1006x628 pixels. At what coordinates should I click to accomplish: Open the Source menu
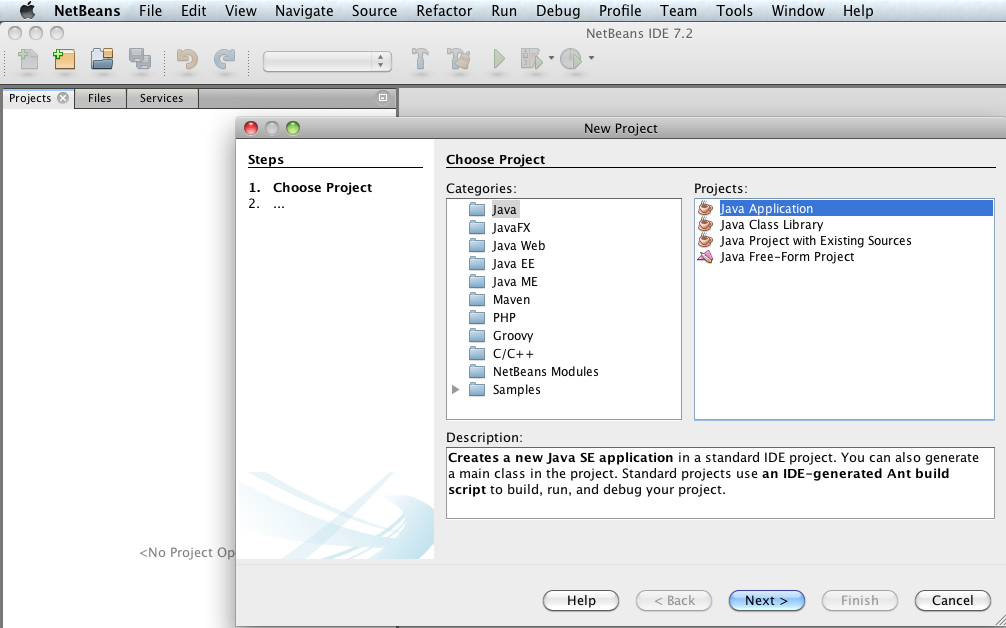point(374,11)
